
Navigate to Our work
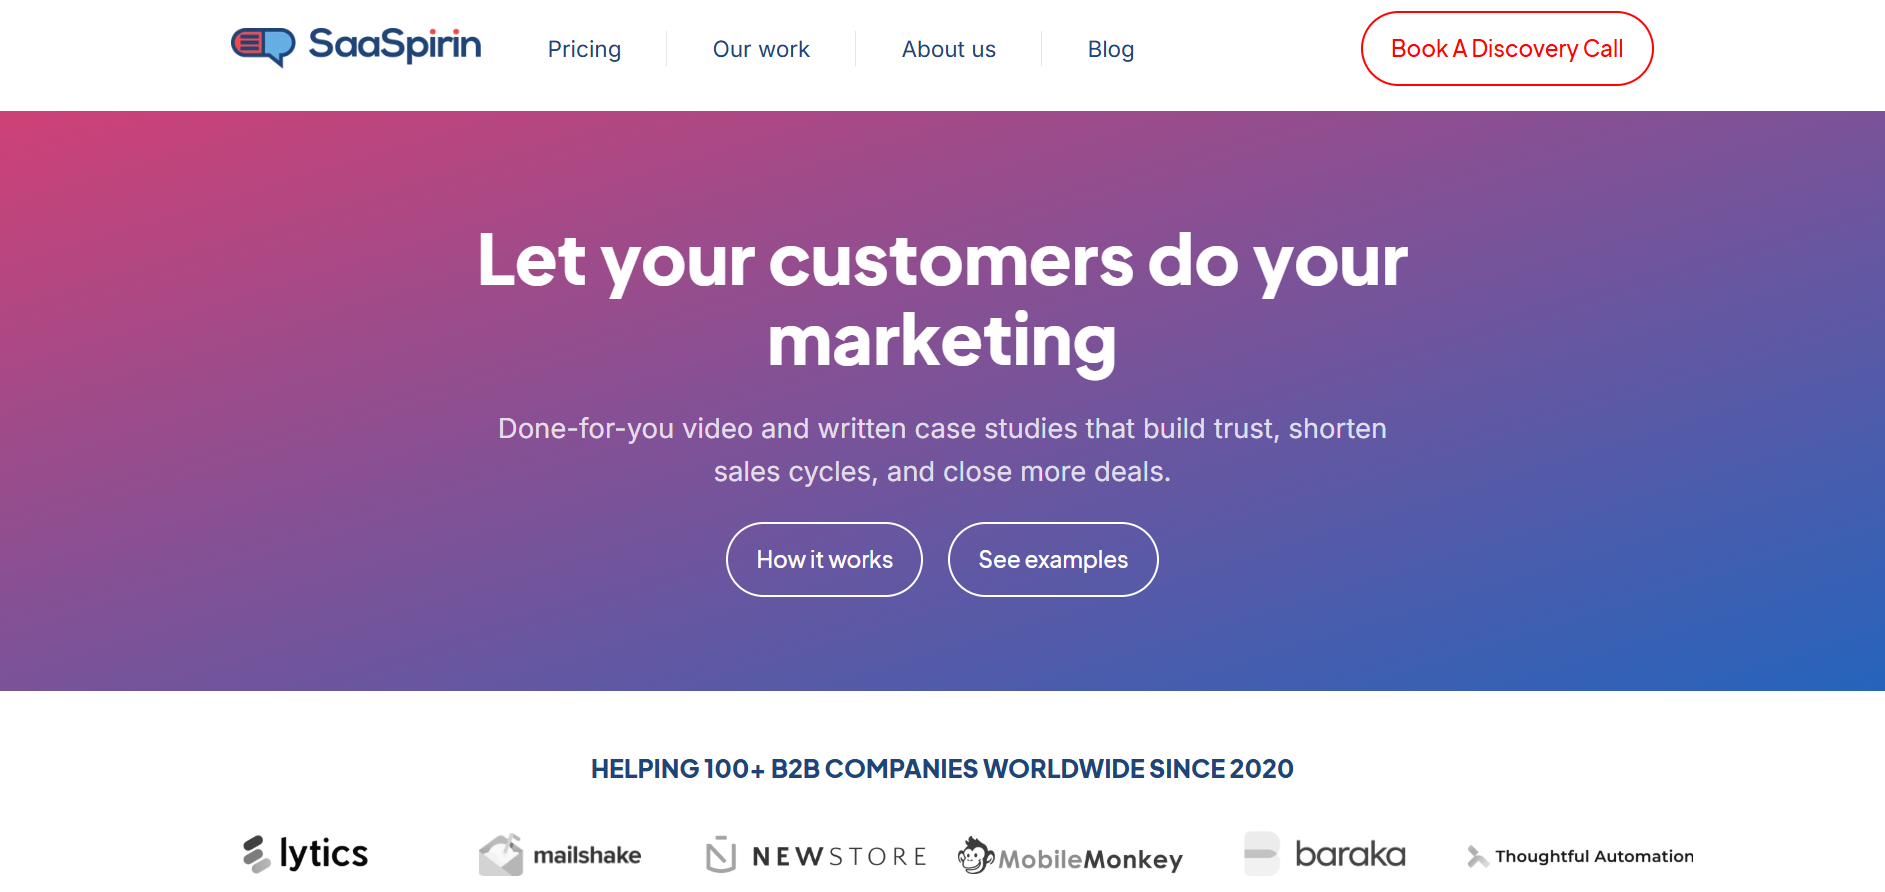point(760,48)
